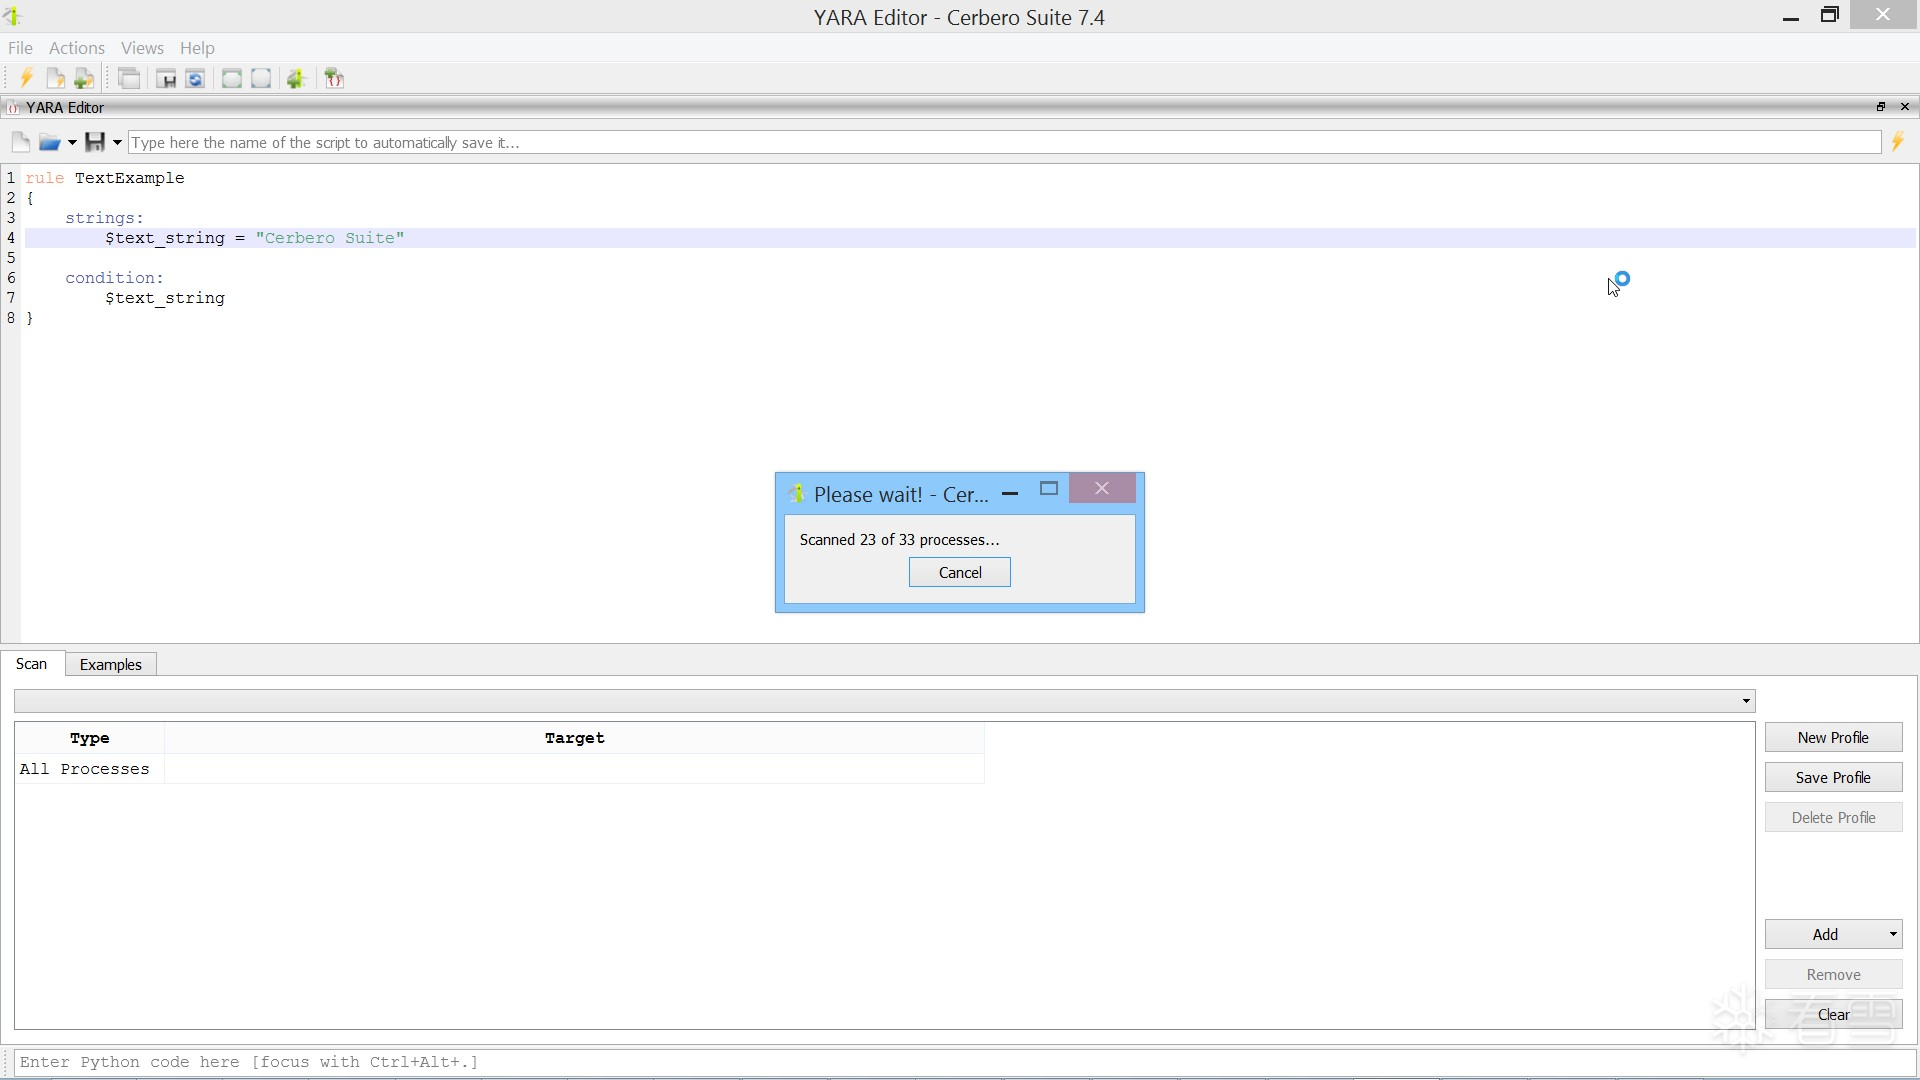The height and width of the screenshot is (1080, 1920).
Task: Expand the save floppy dropdown arrow
Action: coord(117,143)
